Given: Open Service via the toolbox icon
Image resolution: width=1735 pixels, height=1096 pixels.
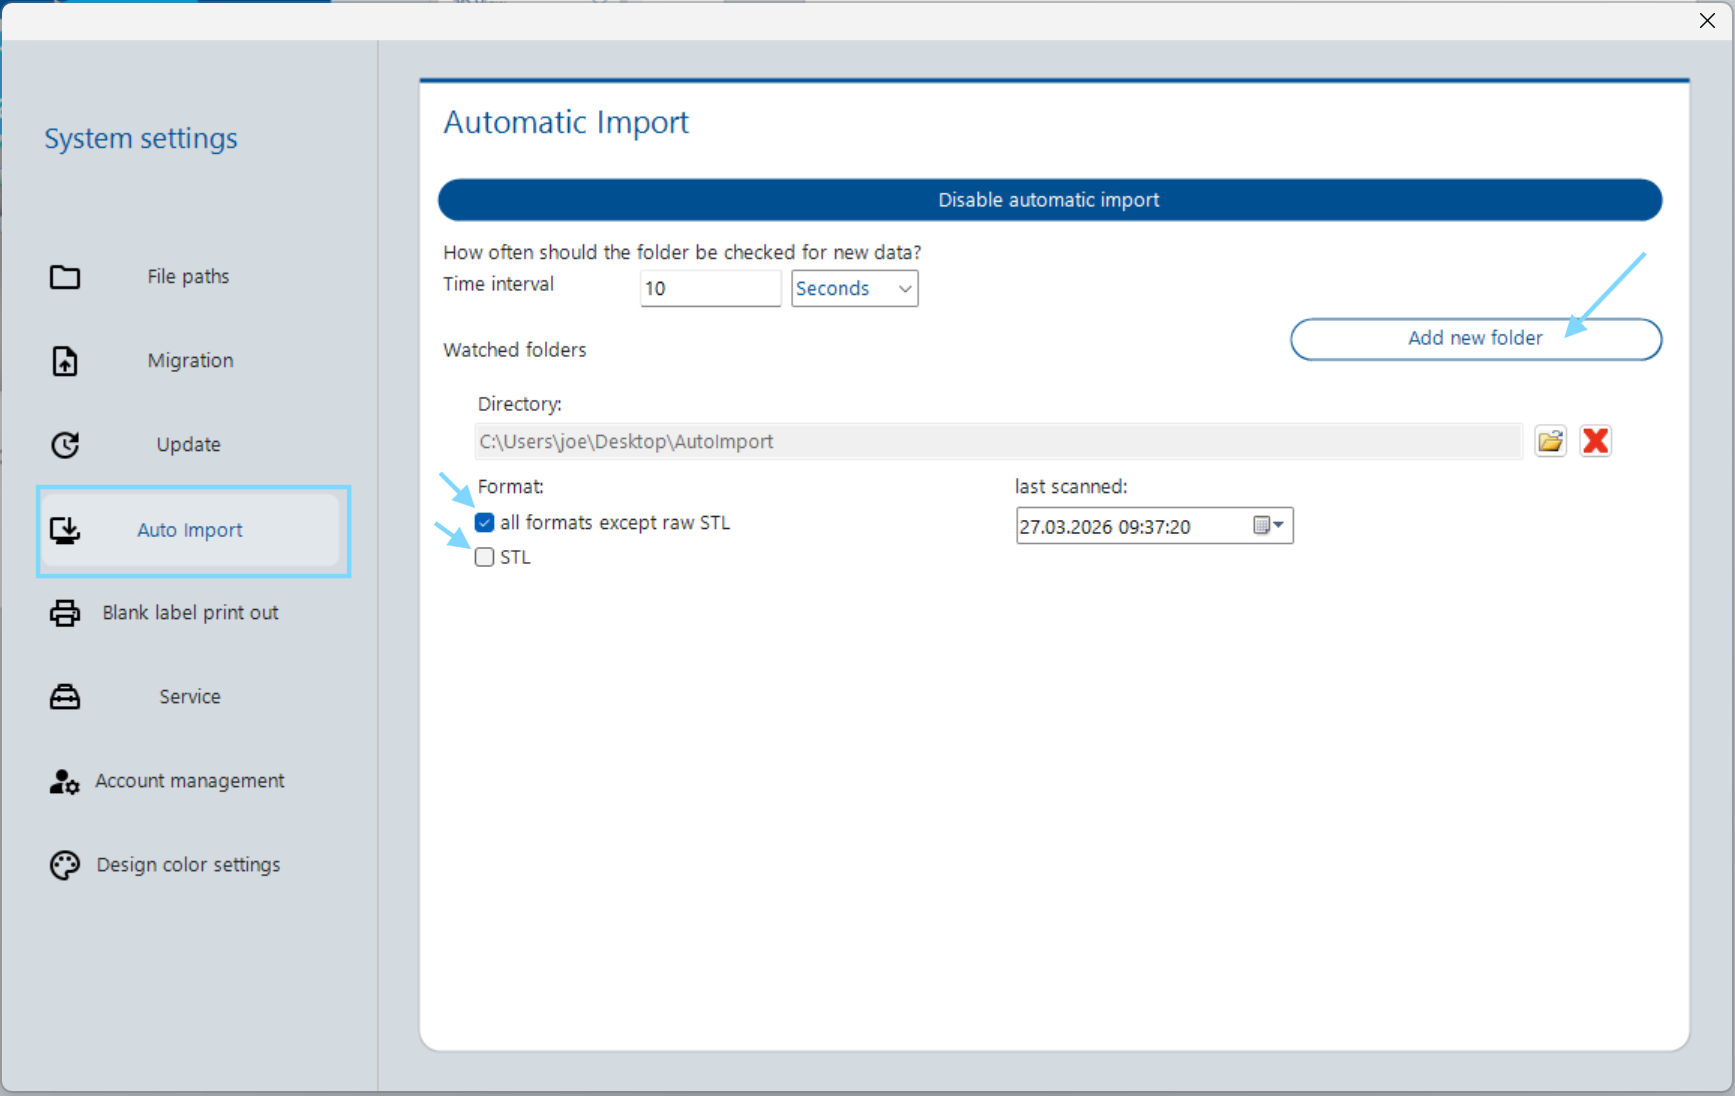Looking at the screenshot, I should (x=64, y=697).
